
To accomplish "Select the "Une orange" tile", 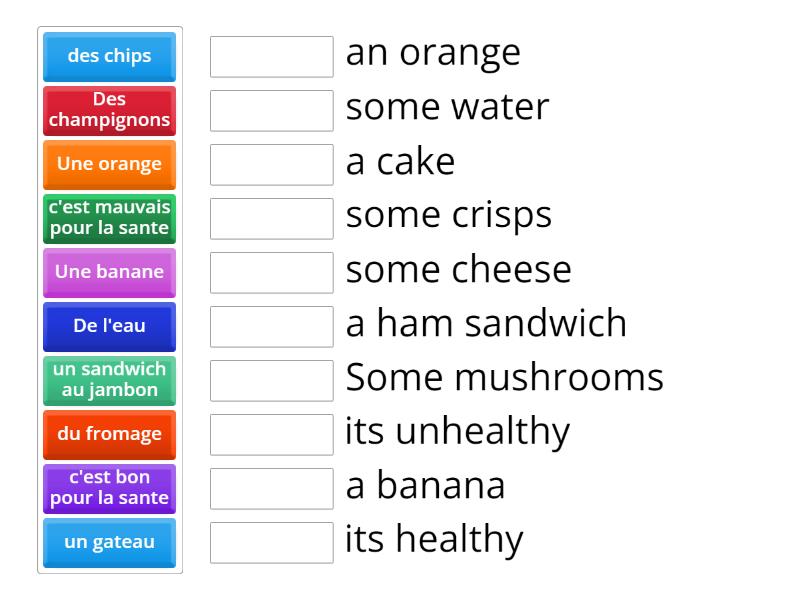I will coord(109,165).
